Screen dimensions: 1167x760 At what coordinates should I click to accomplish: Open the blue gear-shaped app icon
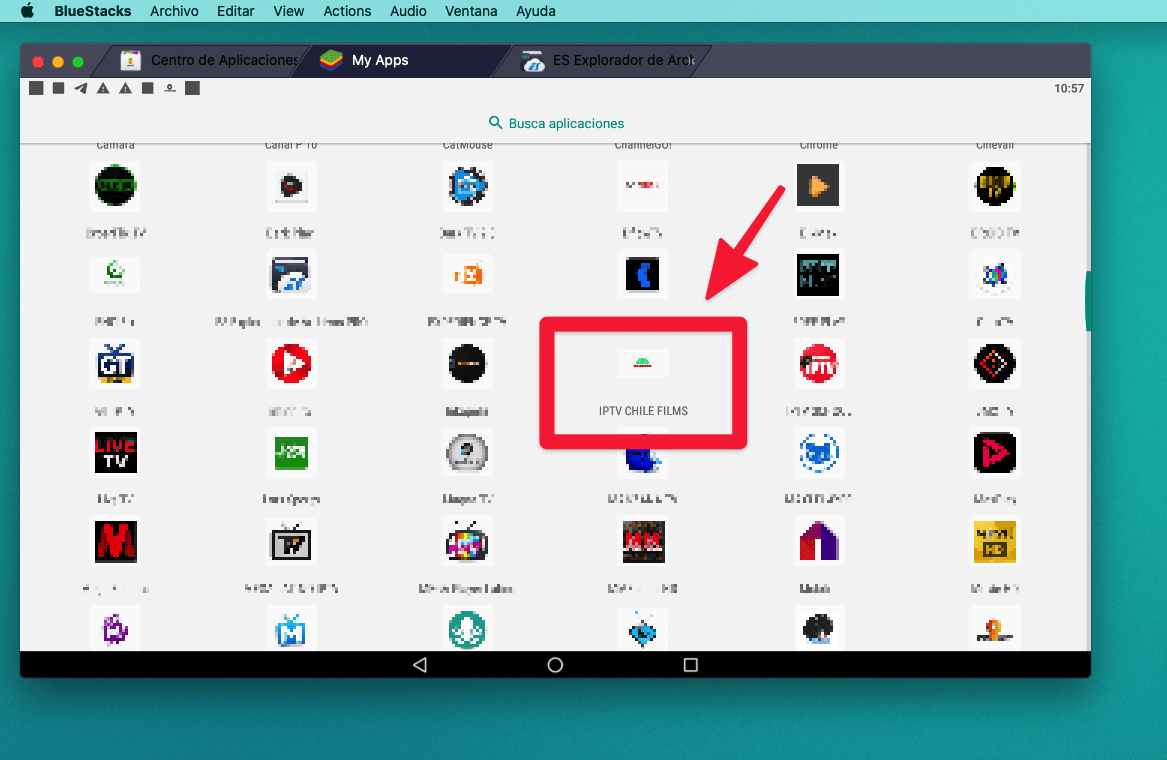(467, 185)
